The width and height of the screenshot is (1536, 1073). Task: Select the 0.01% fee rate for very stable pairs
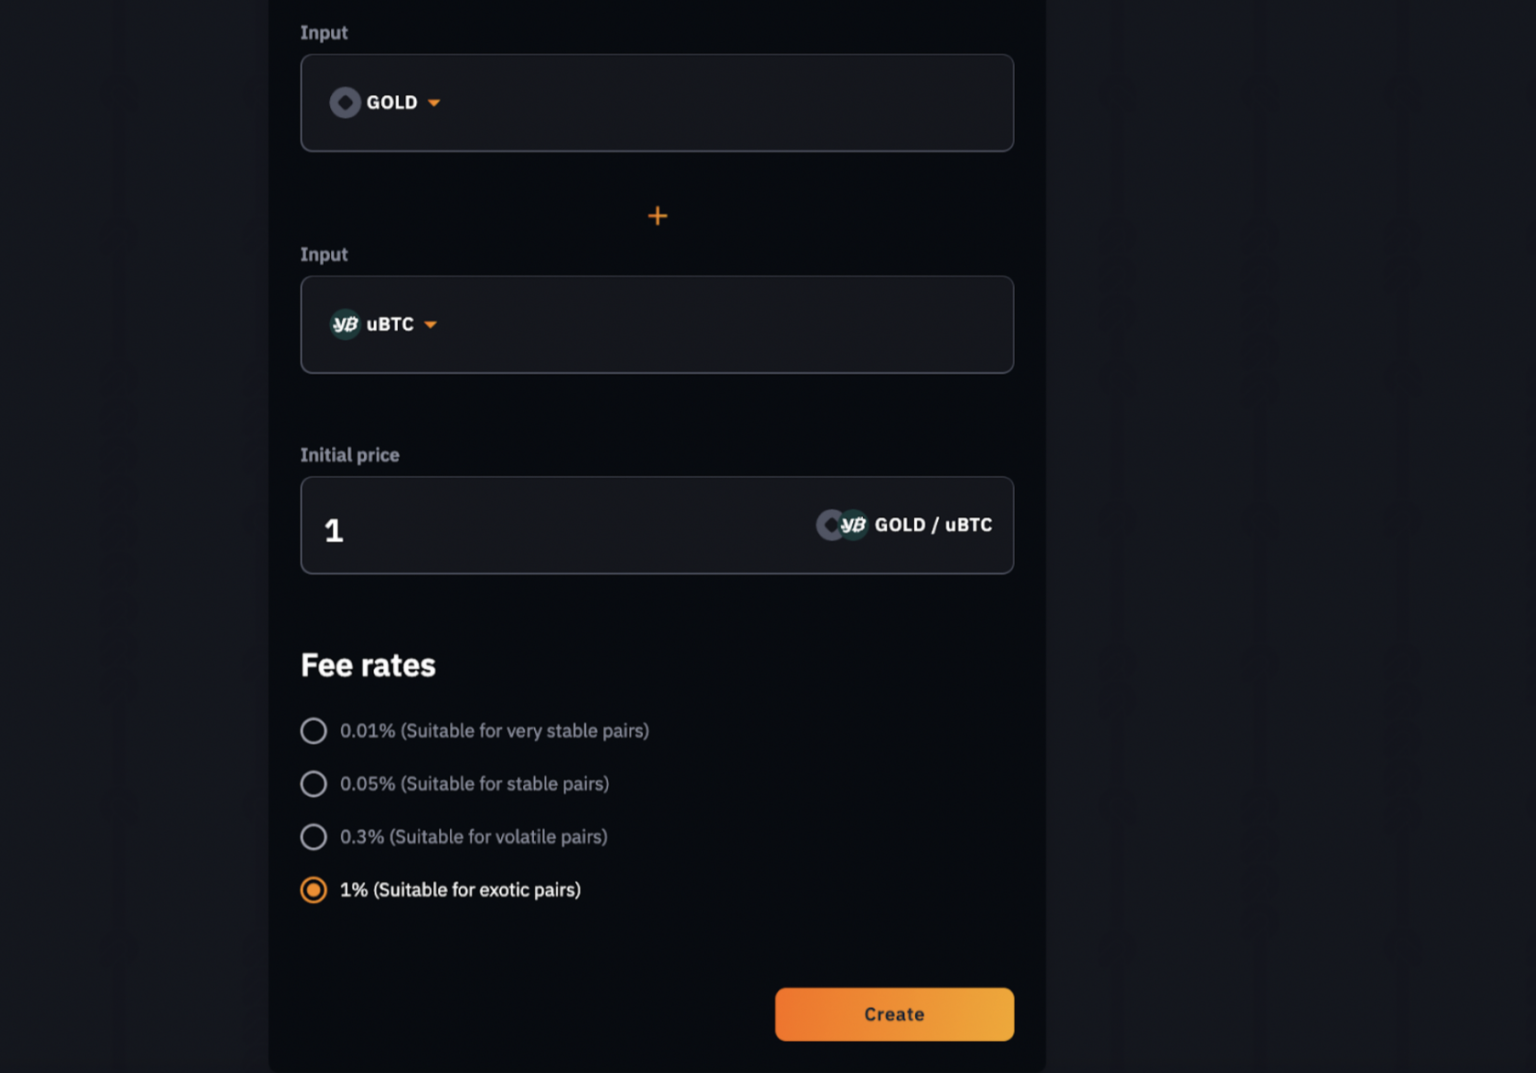313,731
